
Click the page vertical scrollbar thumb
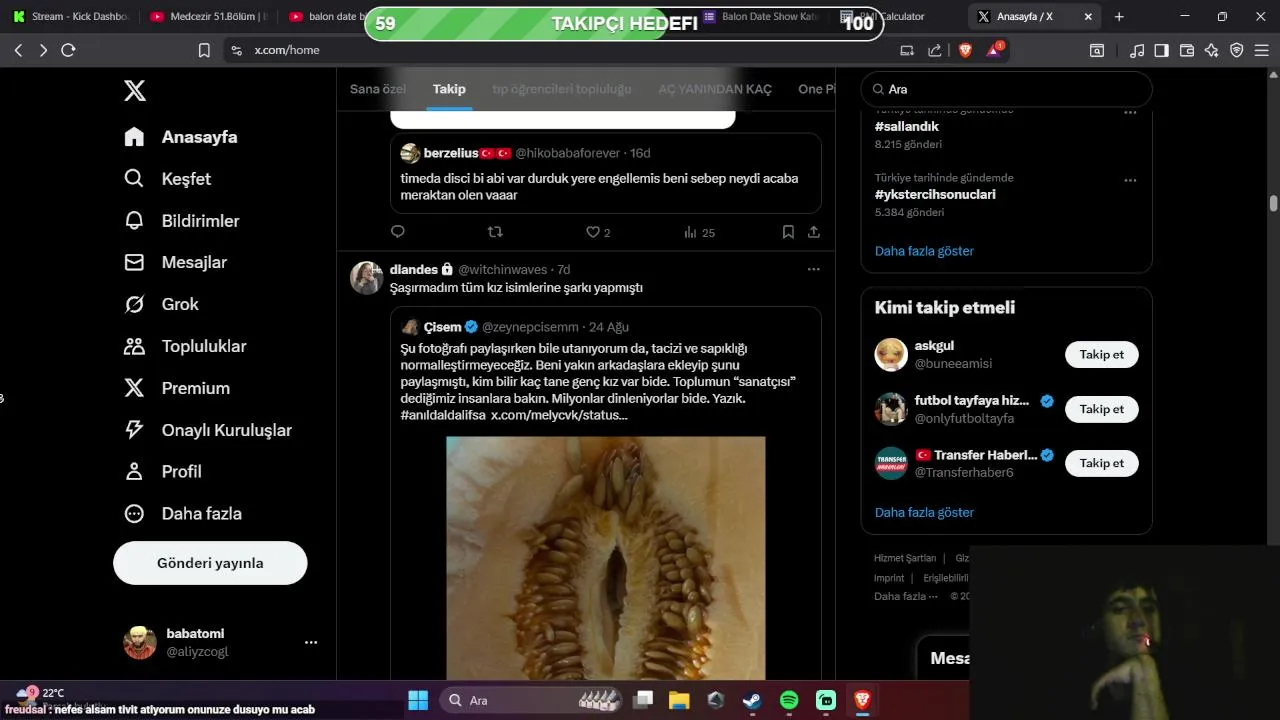coord(1273,203)
